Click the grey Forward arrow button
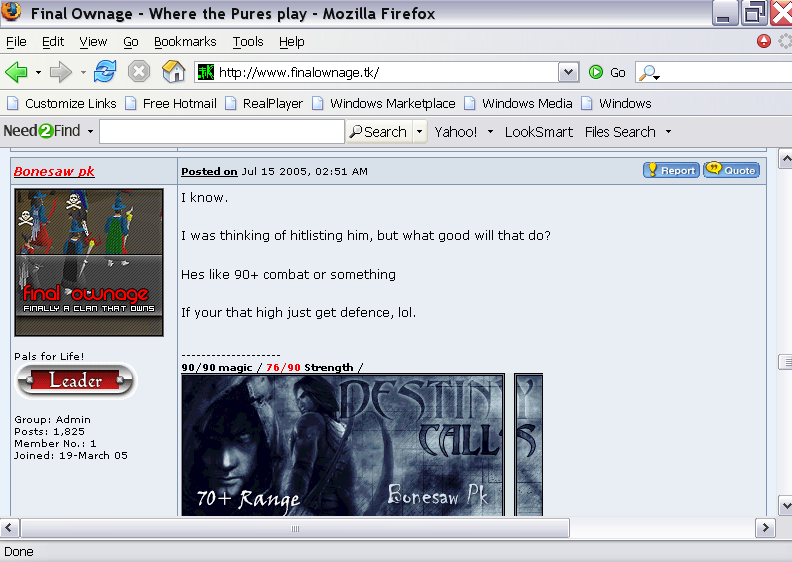 pyautogui.click(x=61, y=72)
